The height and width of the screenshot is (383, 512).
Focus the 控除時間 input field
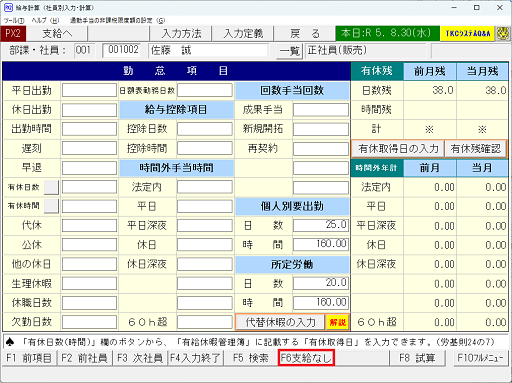tap(205, 149)
